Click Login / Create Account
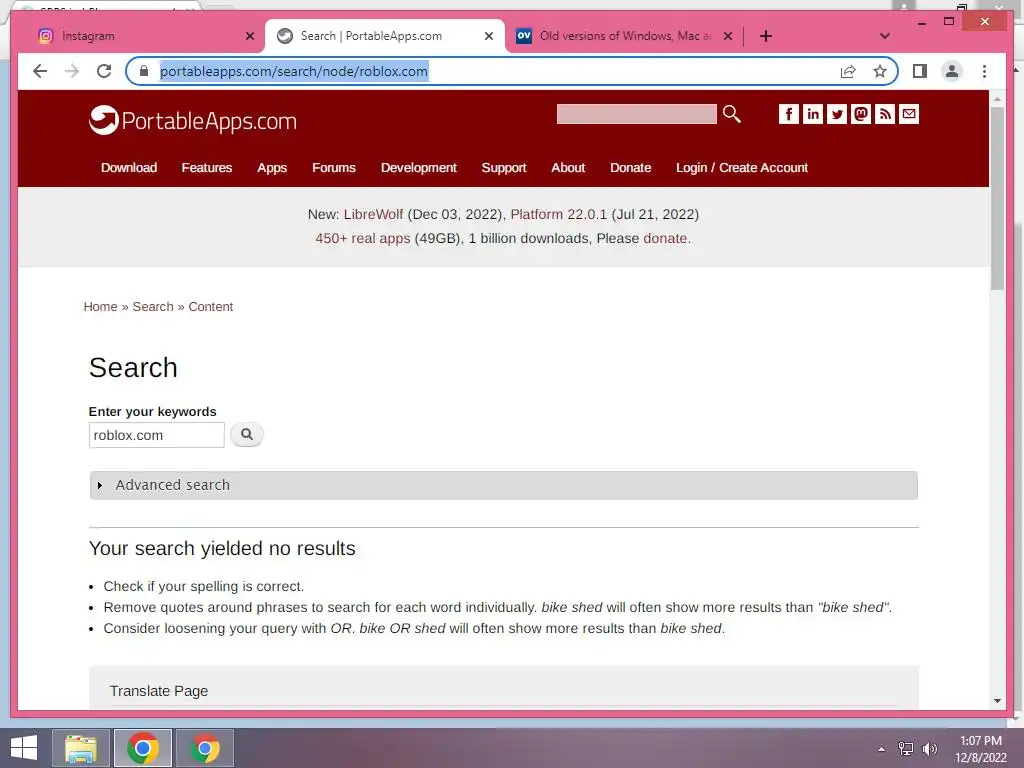Screen dimensions: 1024x768 coord(742,168)
